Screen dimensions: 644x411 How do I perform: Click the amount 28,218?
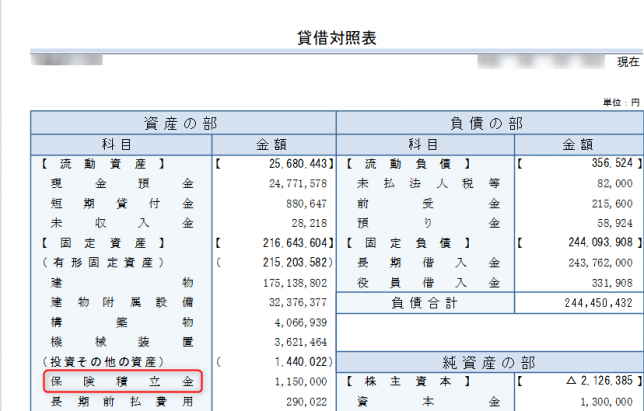309,223
